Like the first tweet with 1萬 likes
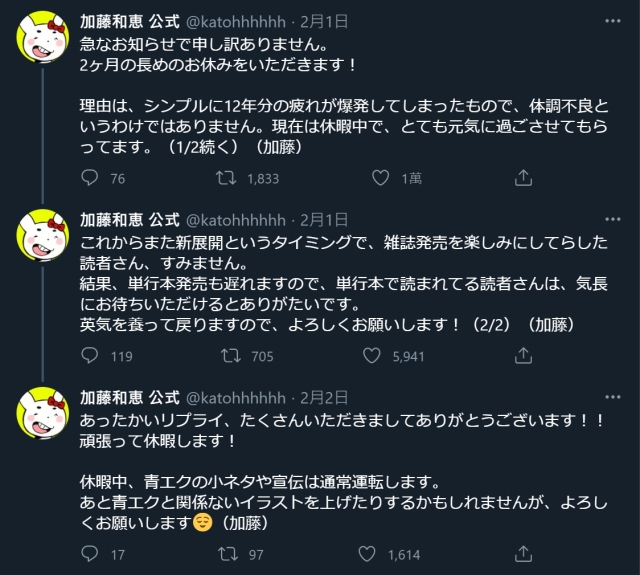This screenshot has width=640, height=575. pos(380,179)
